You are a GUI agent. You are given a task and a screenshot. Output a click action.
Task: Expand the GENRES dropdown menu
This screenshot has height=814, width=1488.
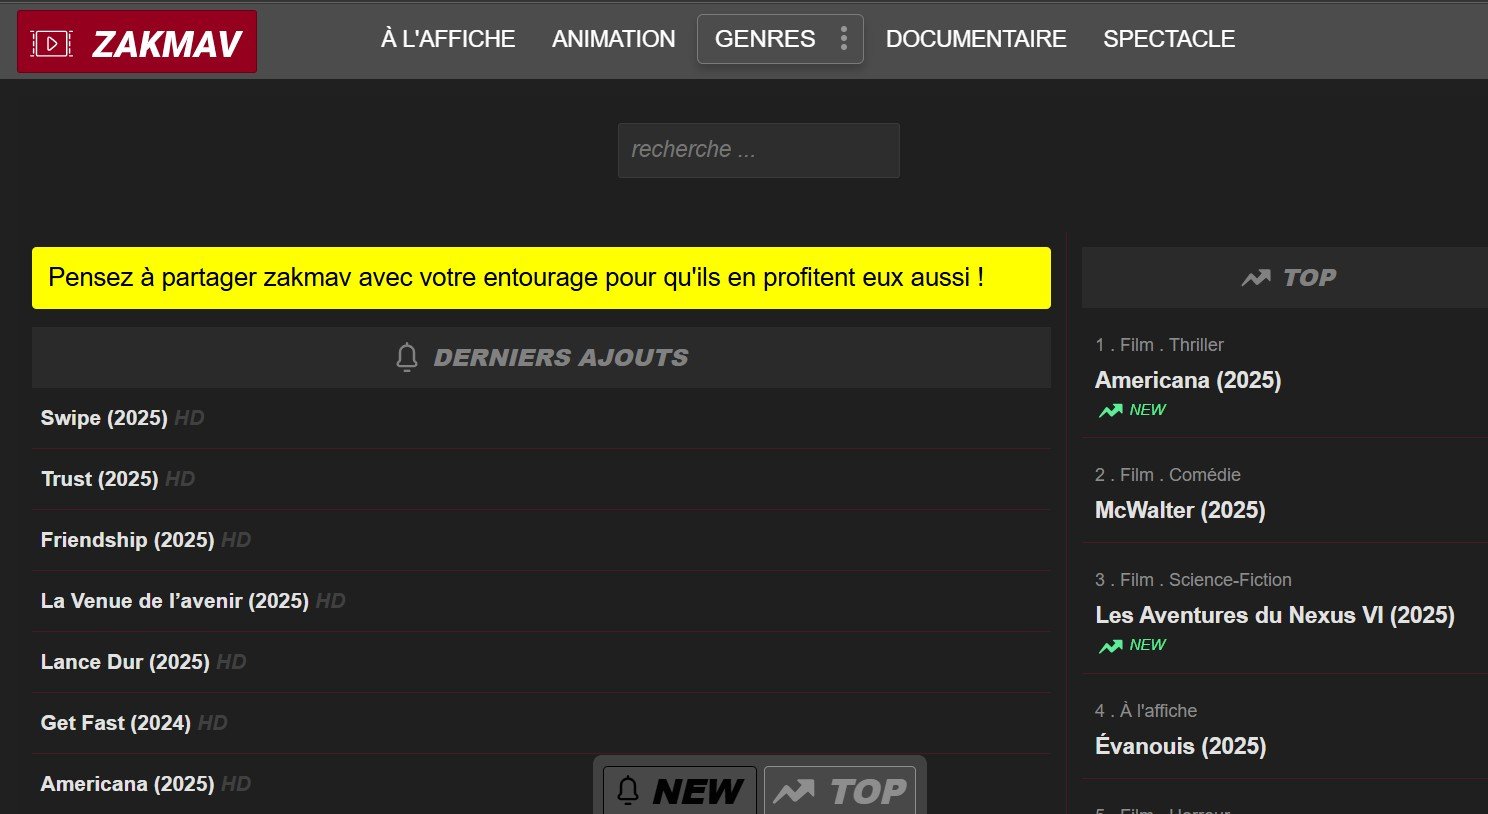coord(765,39)
